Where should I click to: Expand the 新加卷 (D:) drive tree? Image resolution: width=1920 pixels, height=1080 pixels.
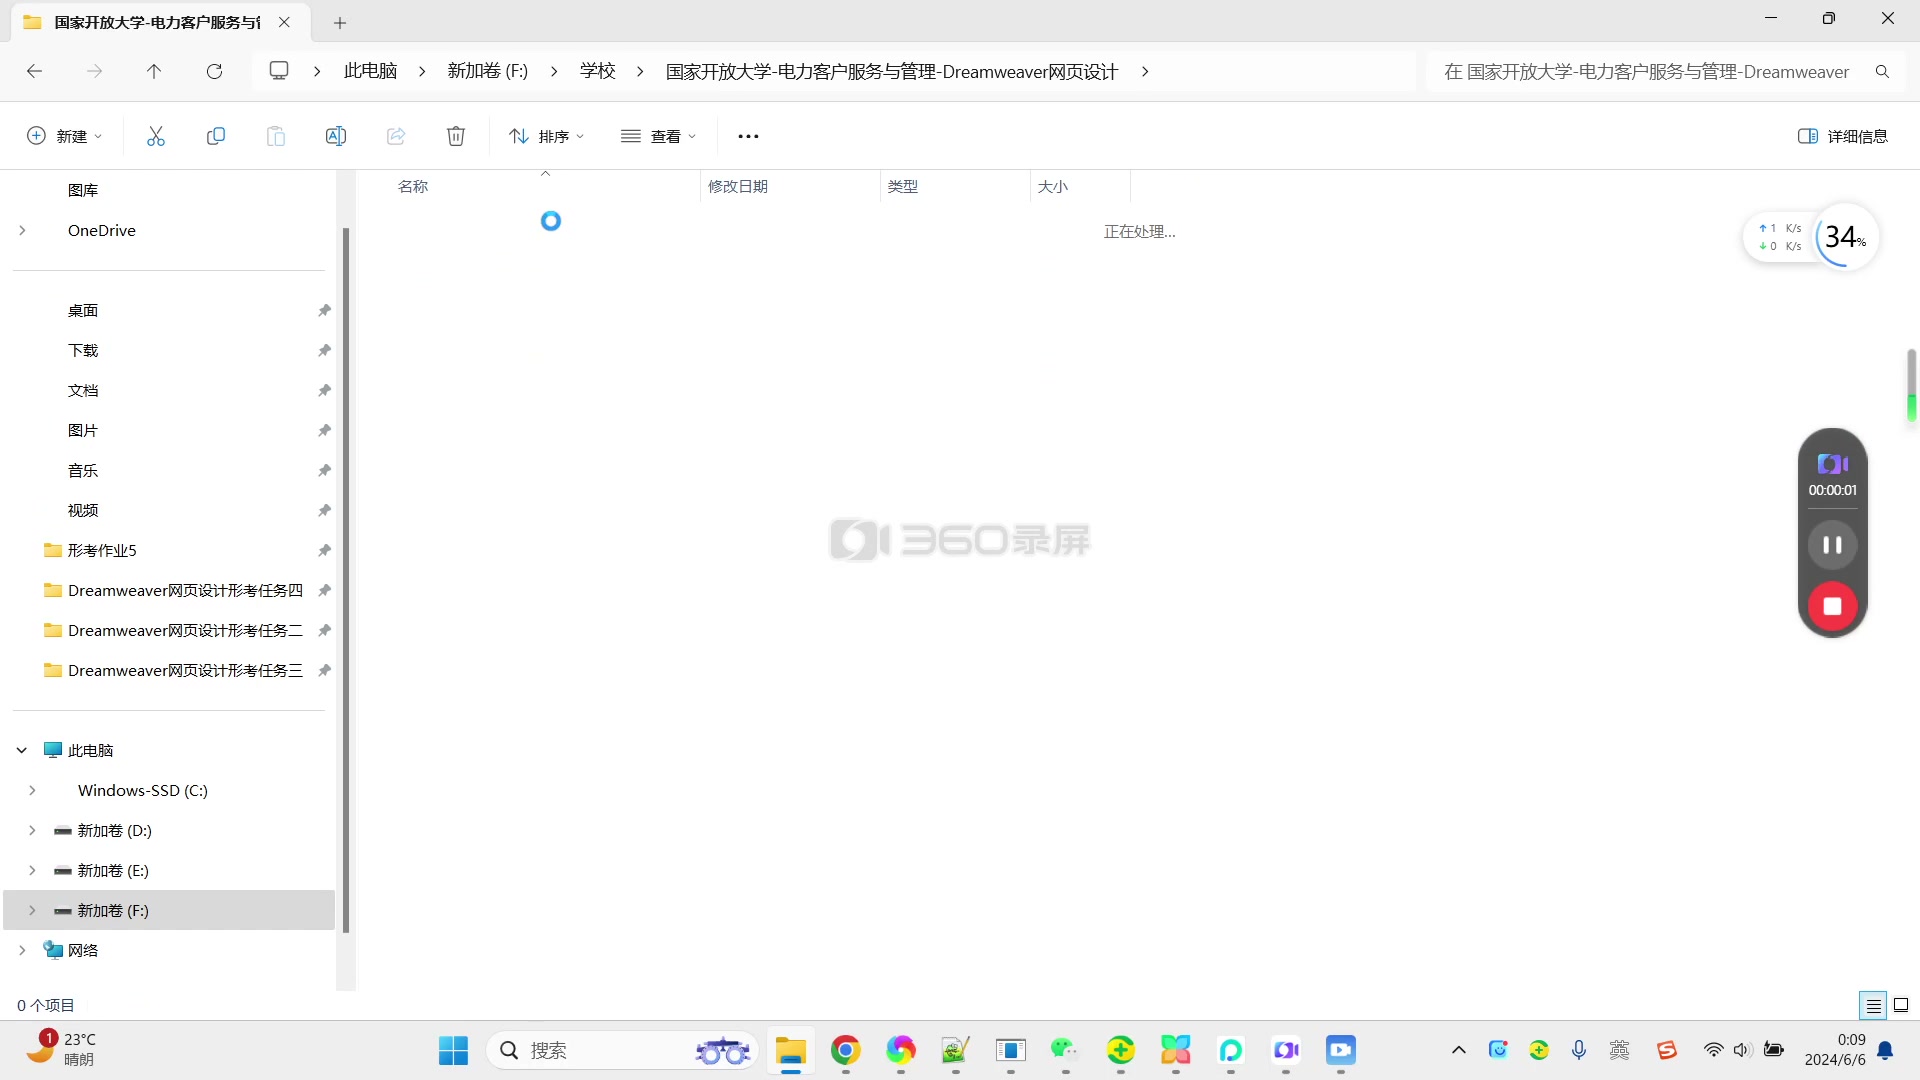point(32,830)
